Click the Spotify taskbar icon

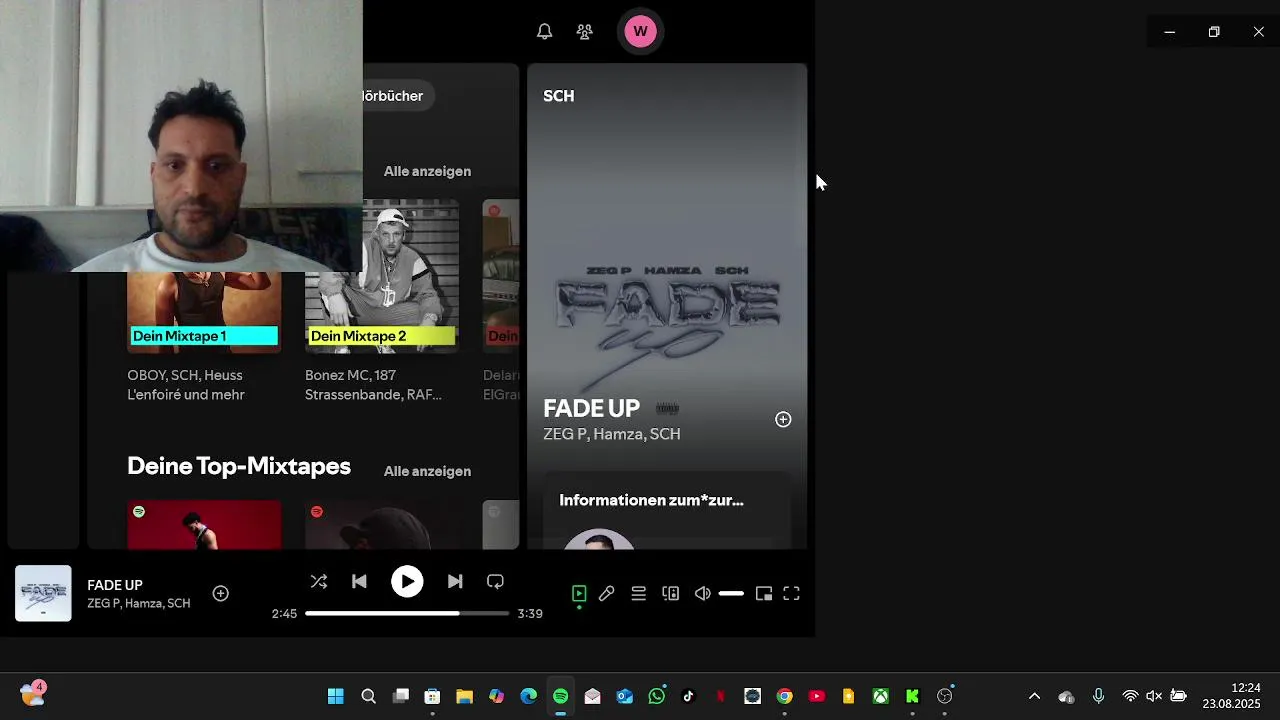point(560,696)
